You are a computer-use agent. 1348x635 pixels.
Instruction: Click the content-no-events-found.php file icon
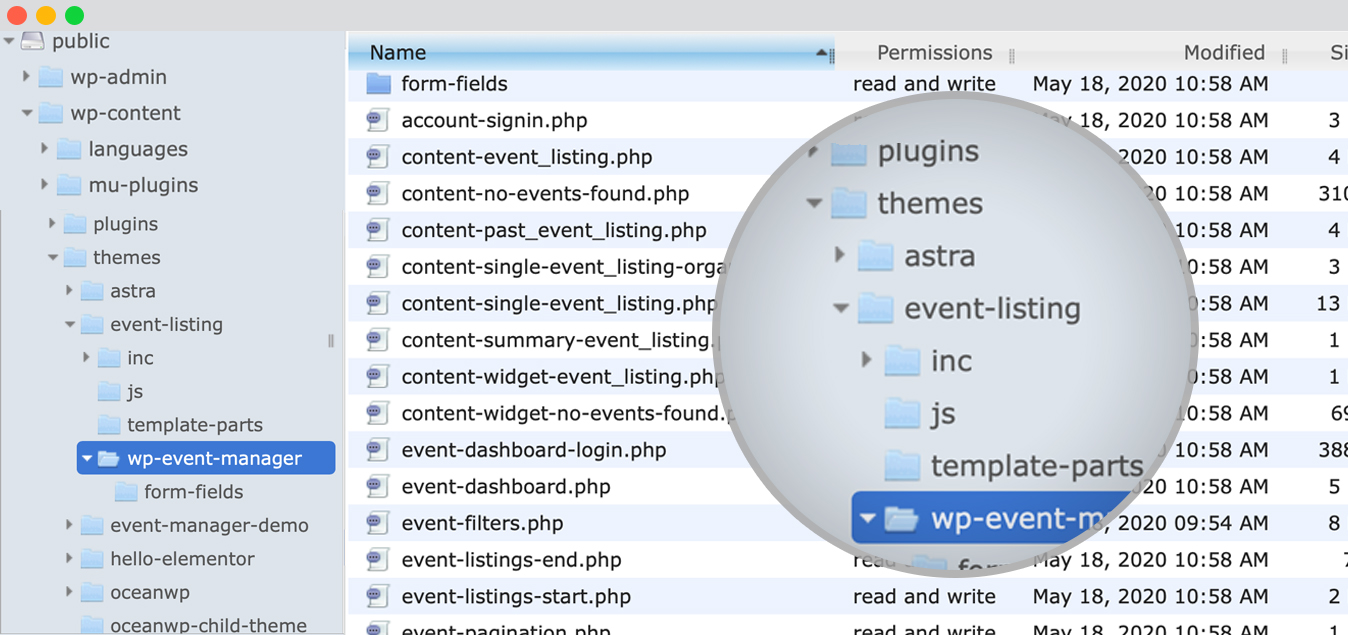click(x=377, y=194)
